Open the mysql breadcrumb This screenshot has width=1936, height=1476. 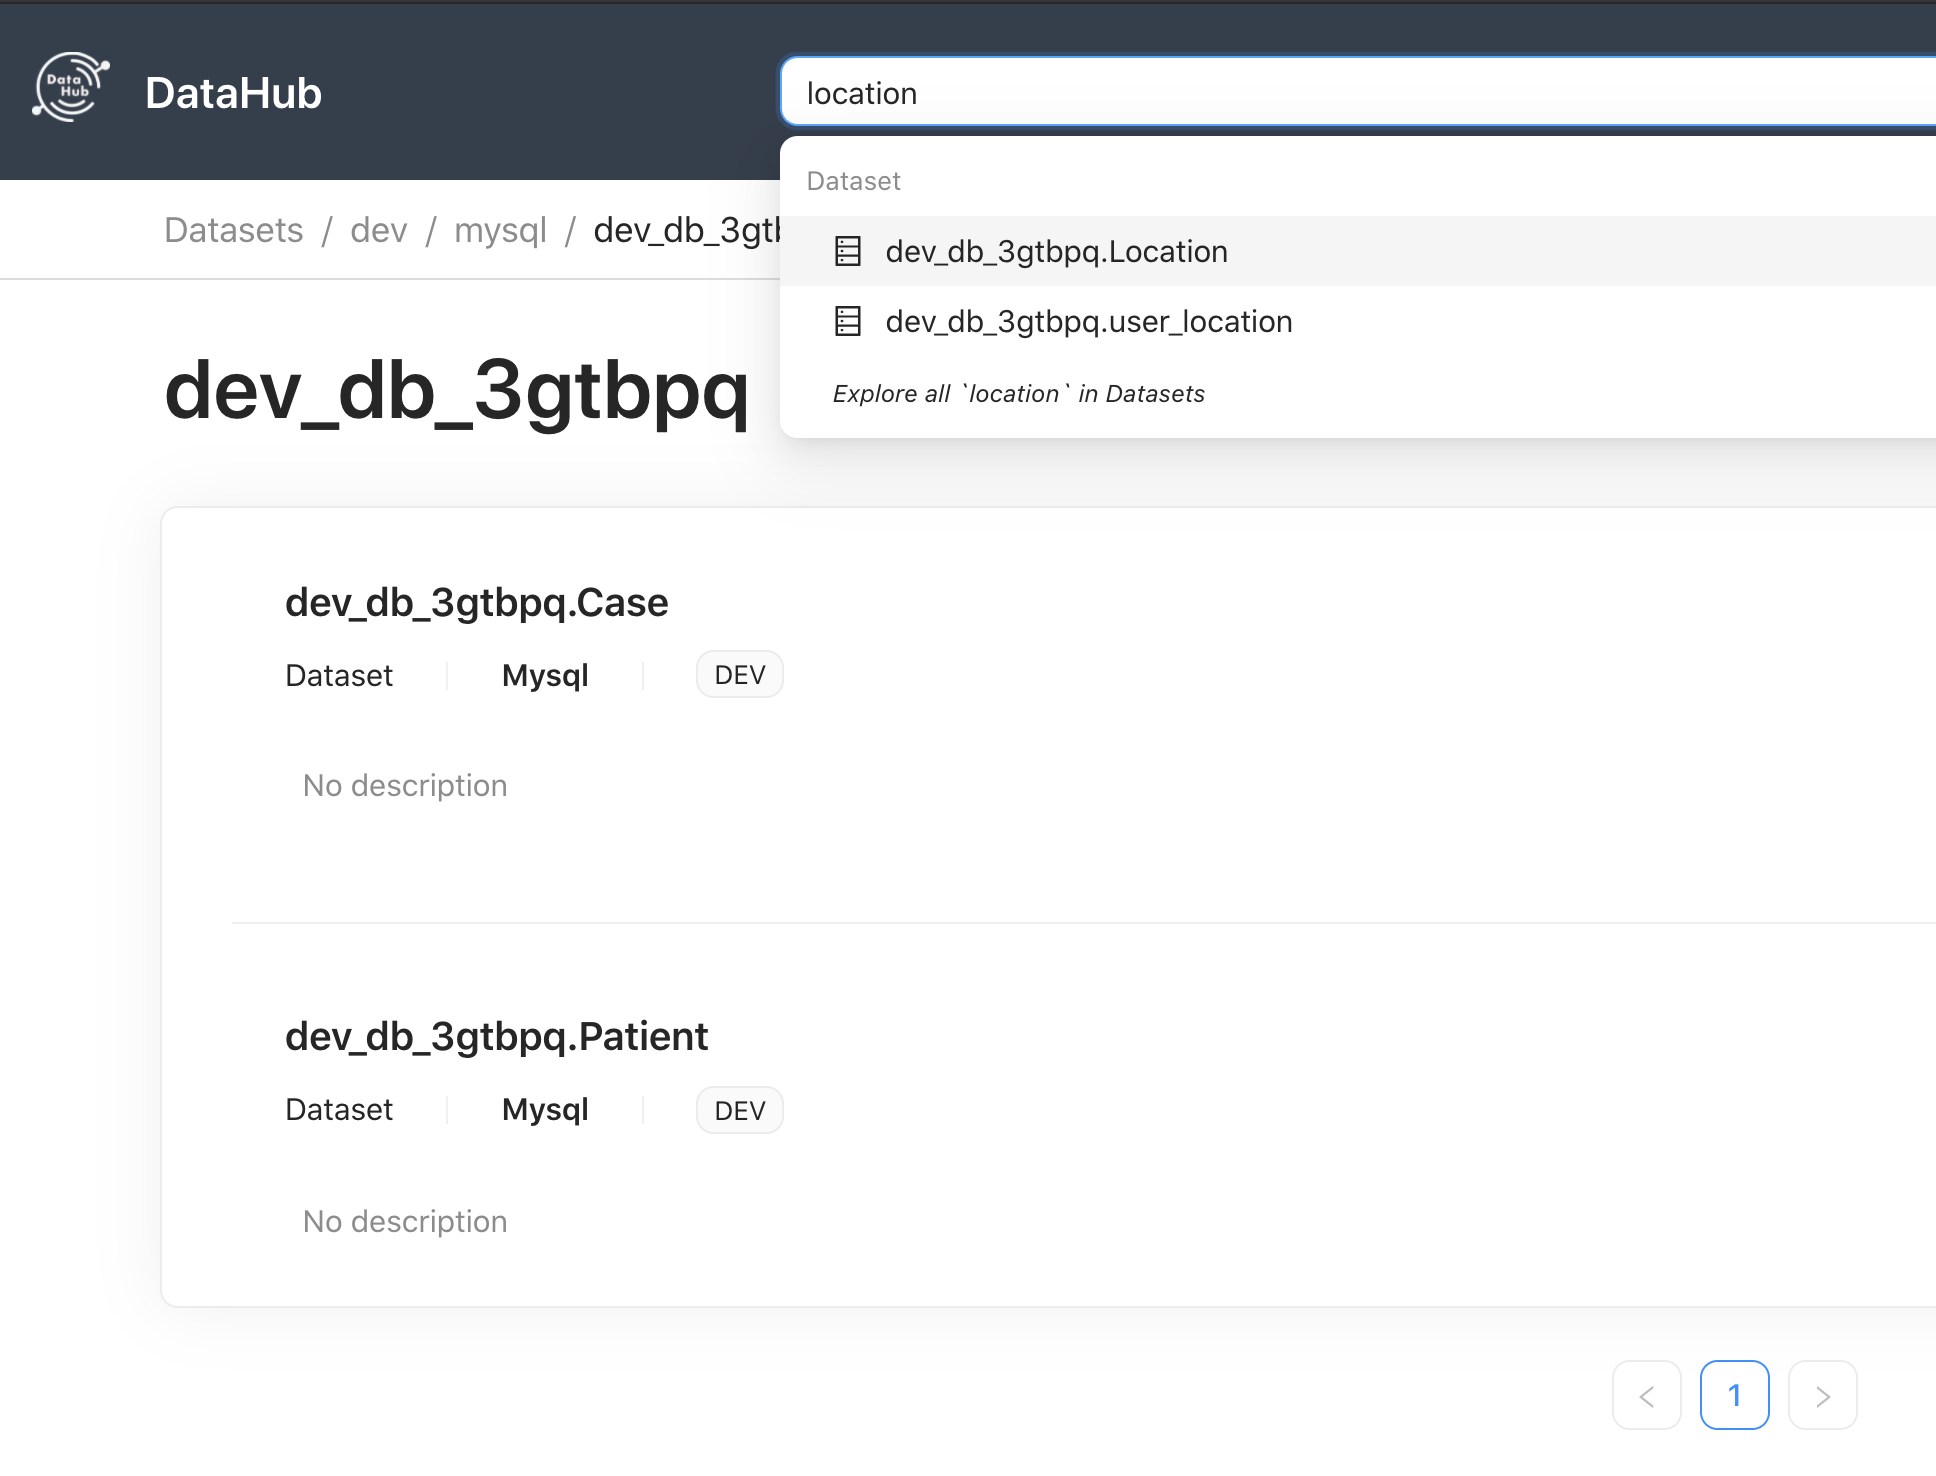pos(500,230)
